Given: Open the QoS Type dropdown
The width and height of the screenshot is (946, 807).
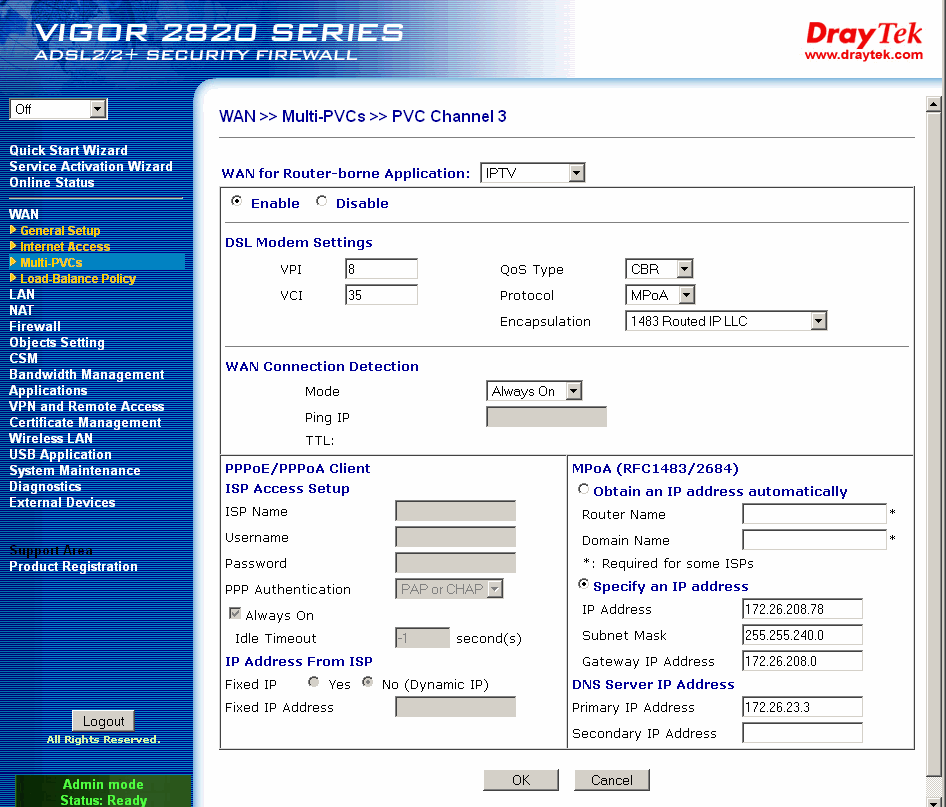Looking at the screenshot, I should click(659, 269).
